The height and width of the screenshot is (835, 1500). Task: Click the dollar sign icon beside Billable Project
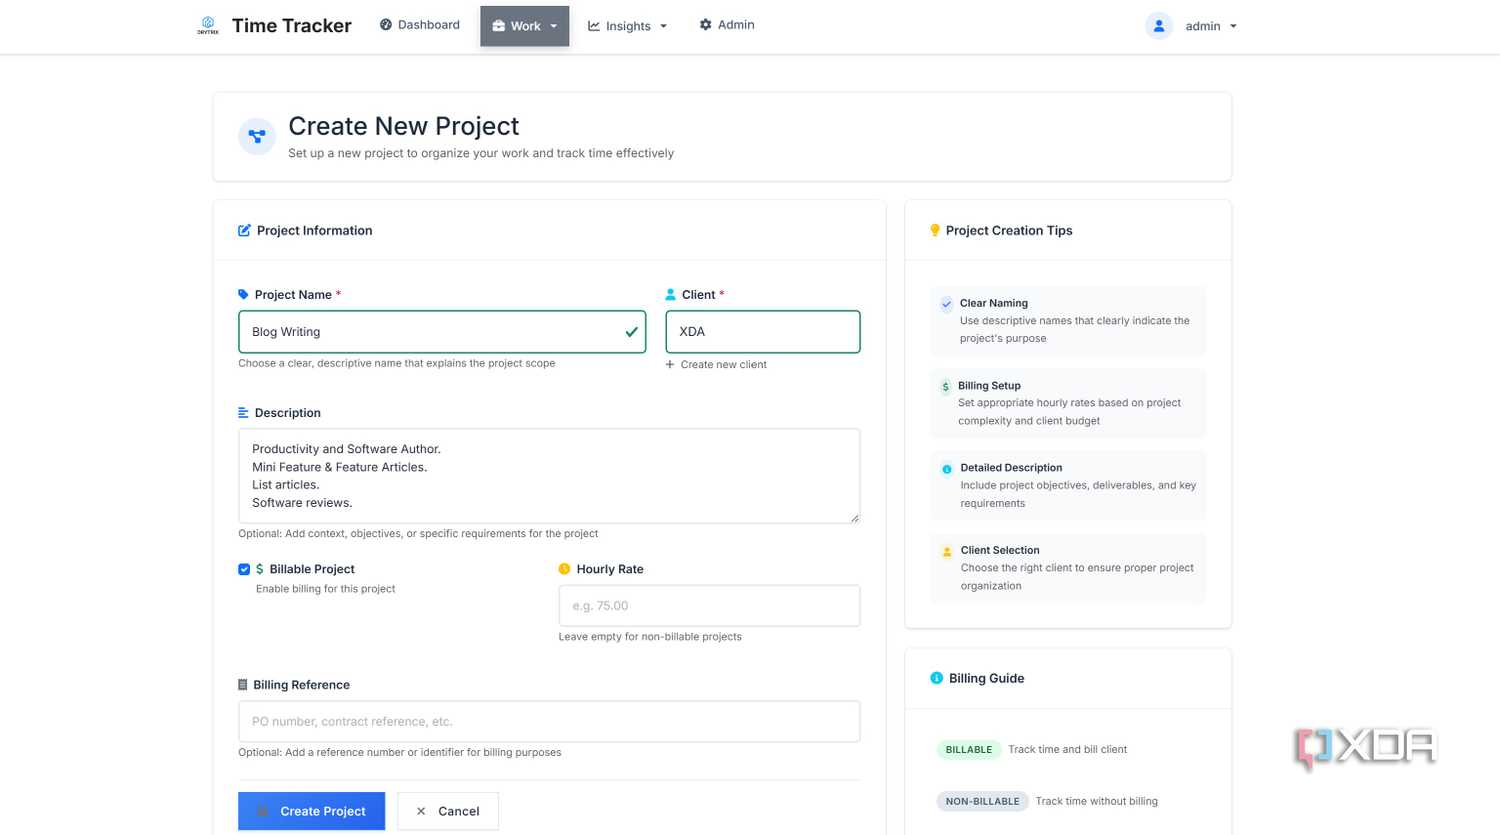260,569
